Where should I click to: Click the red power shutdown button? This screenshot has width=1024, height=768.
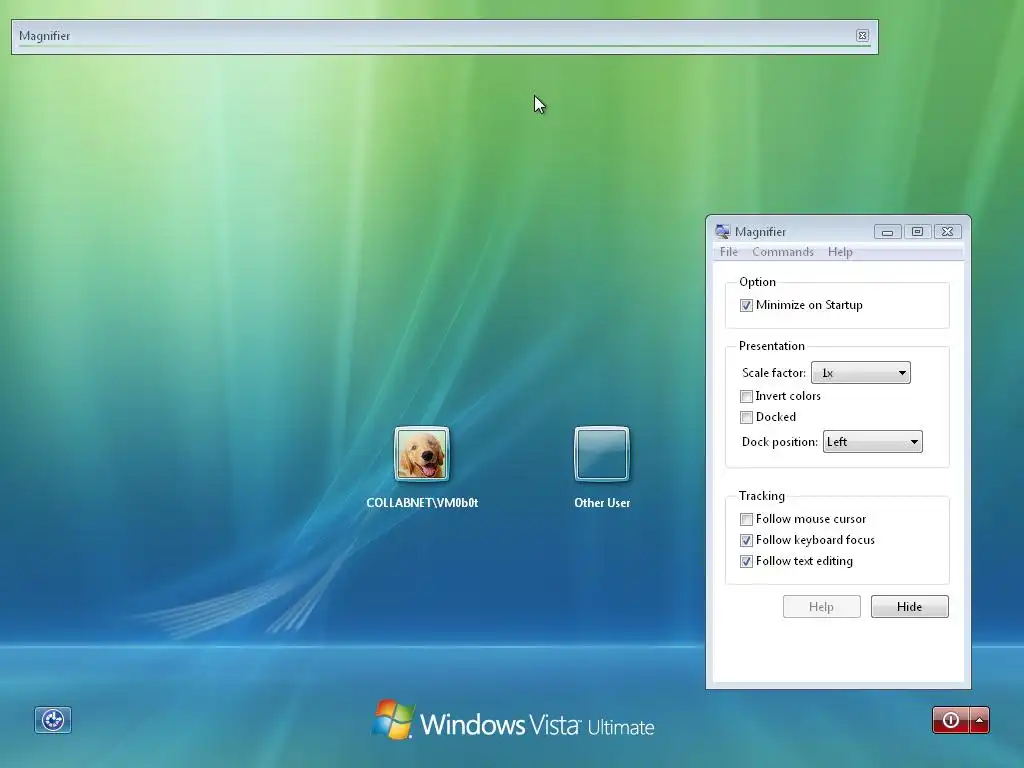[x=951, y=720]
